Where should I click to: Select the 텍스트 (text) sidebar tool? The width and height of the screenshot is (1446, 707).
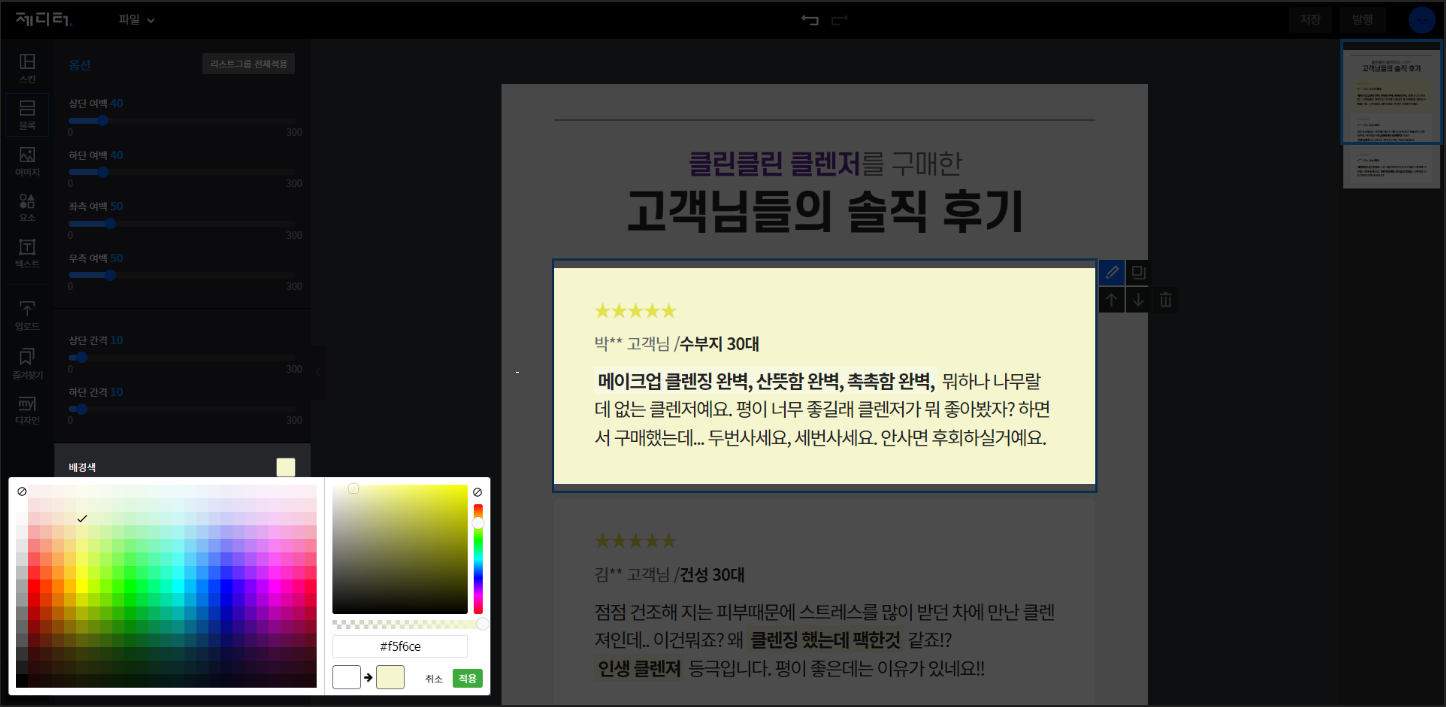coord(28,253)
